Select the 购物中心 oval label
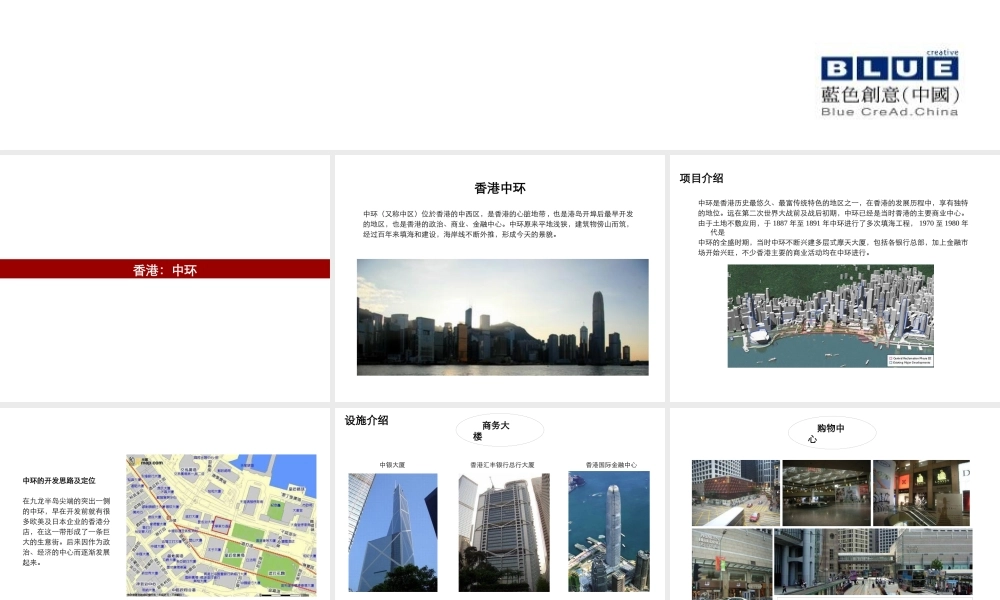The height and width of the screenshot is (600, 1000). [x=832, y=433]
